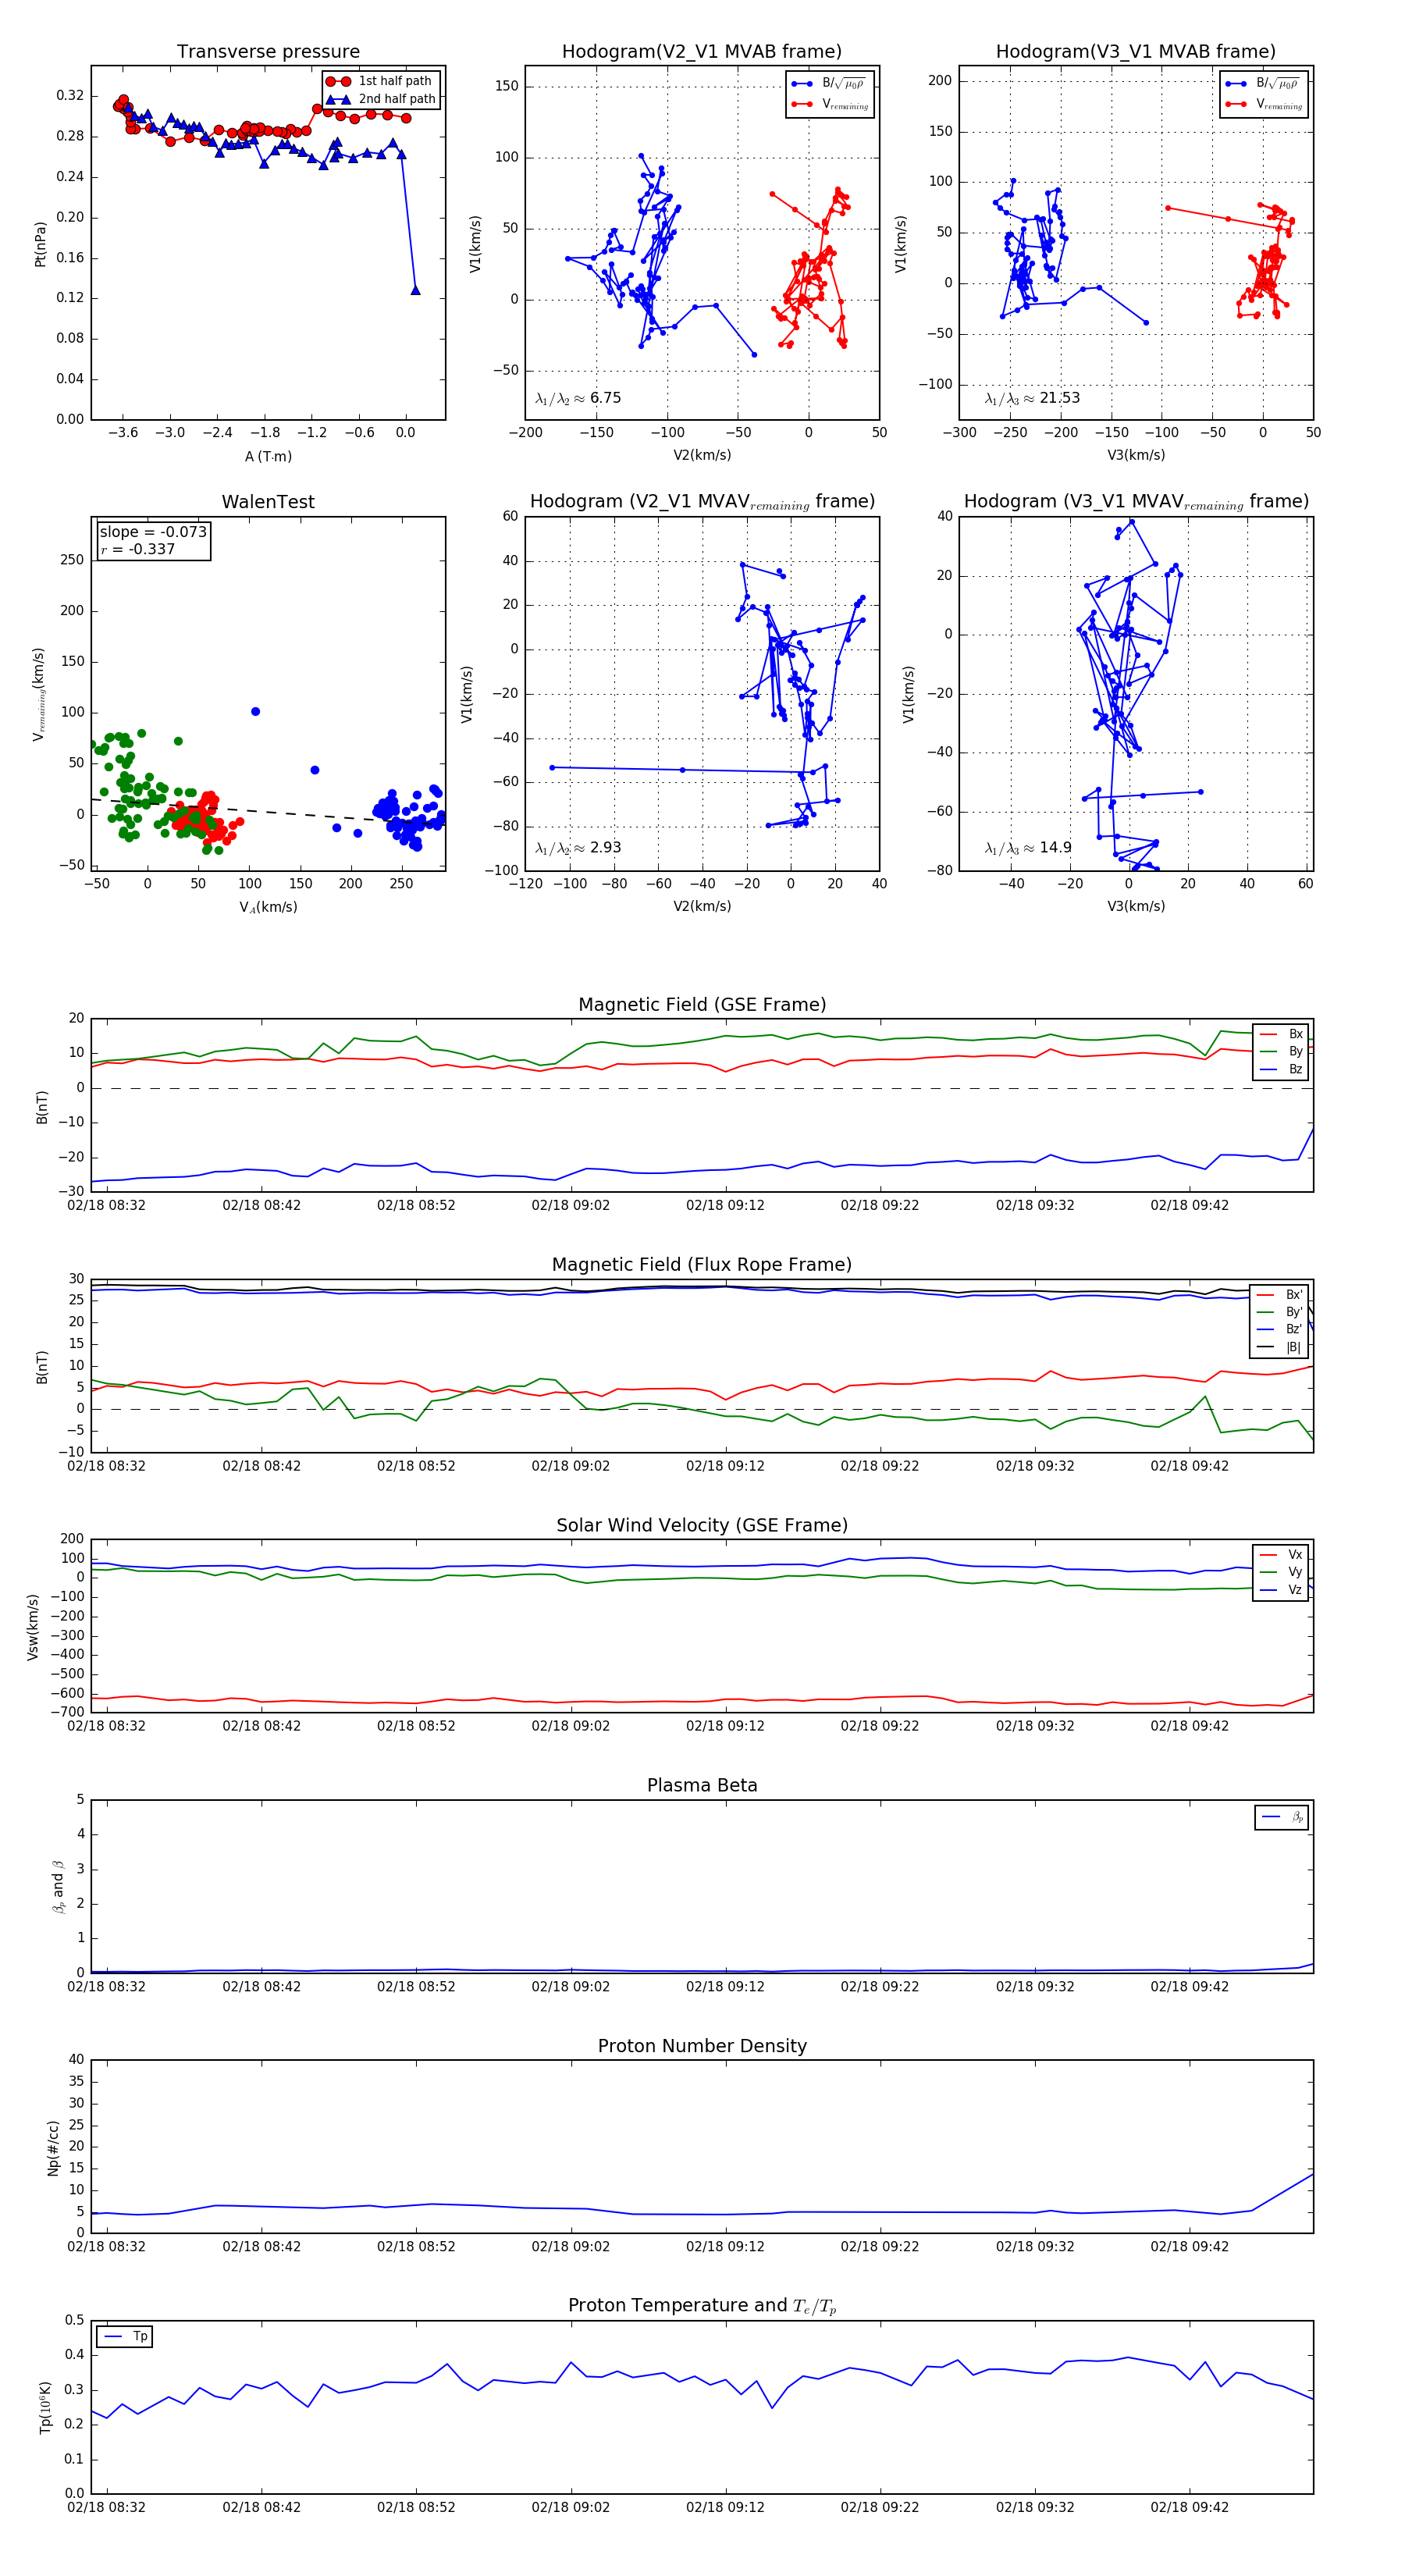Click the "Transverse pressure" plot title
Image resolution: width=1405 pixels, height=2576 pixels.
268,52
